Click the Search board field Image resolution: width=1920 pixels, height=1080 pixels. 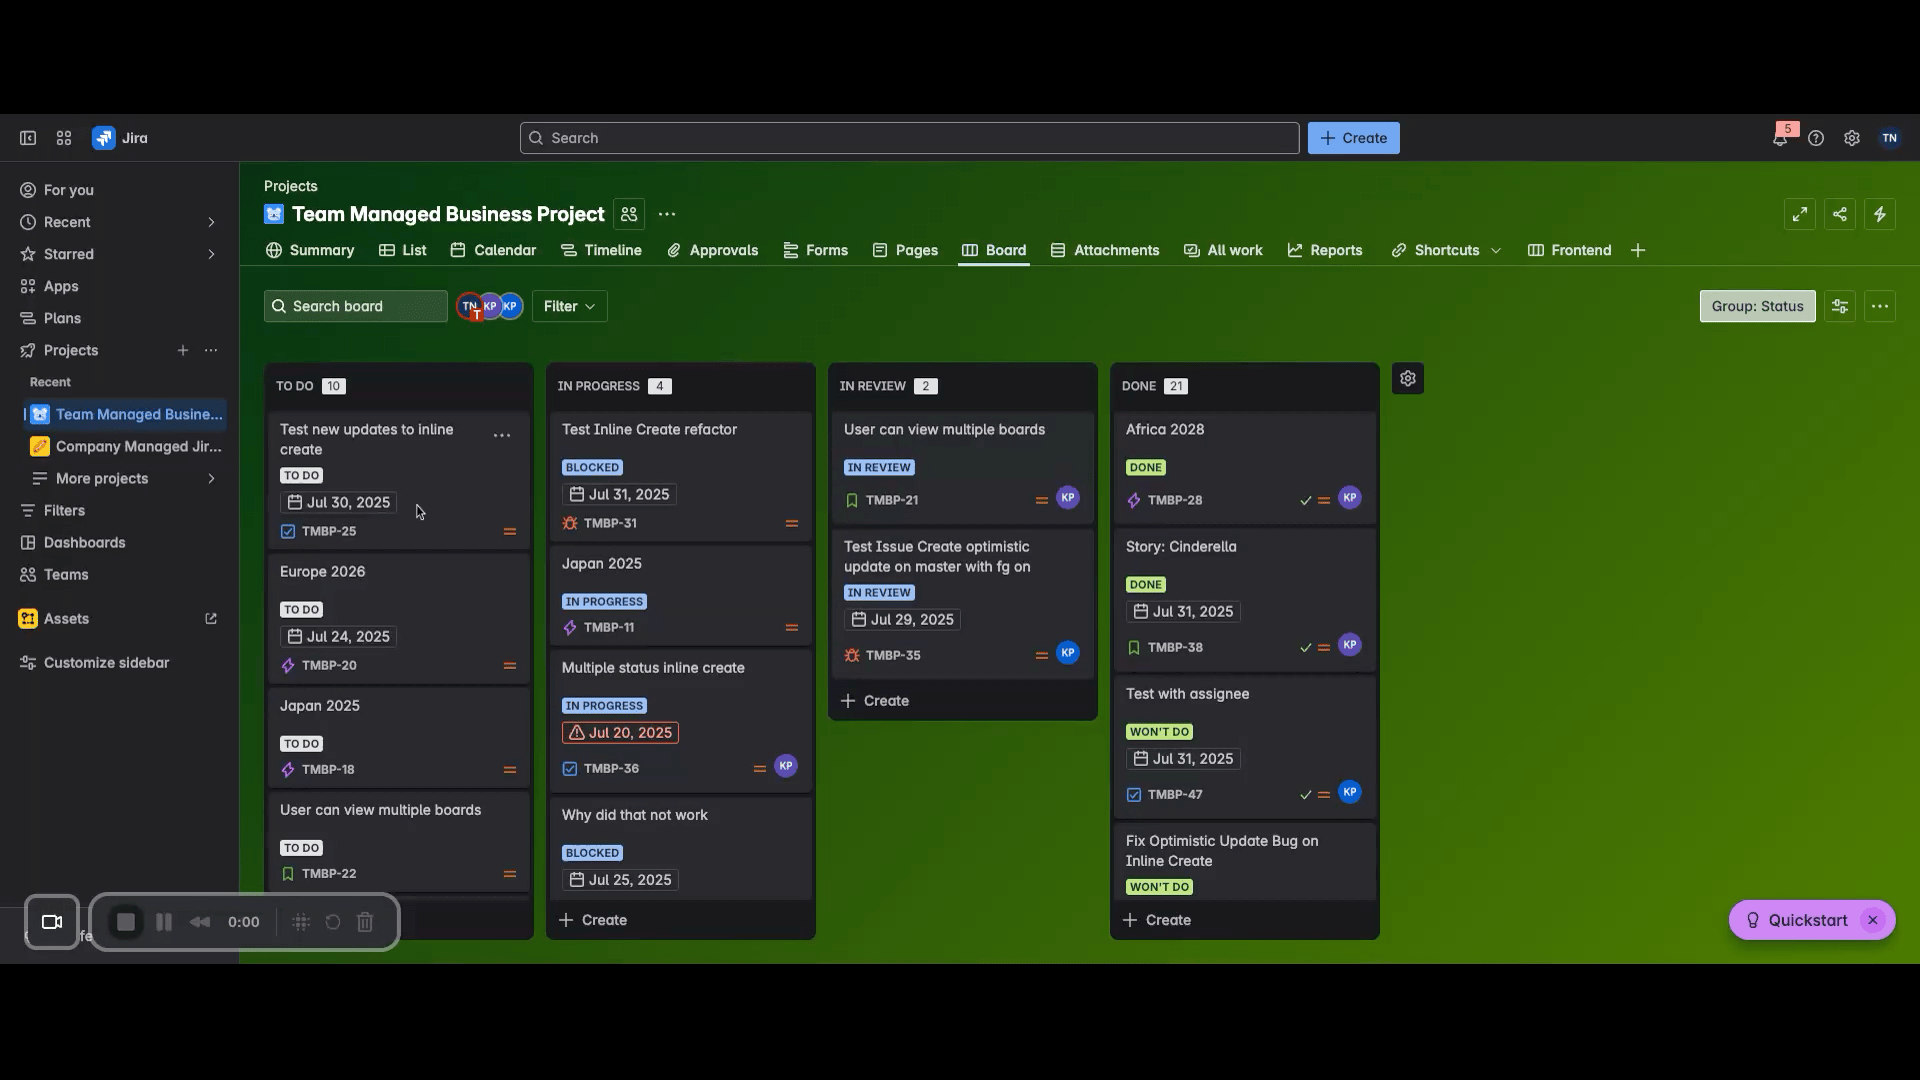pyautogui.click(x=355, y=306)
